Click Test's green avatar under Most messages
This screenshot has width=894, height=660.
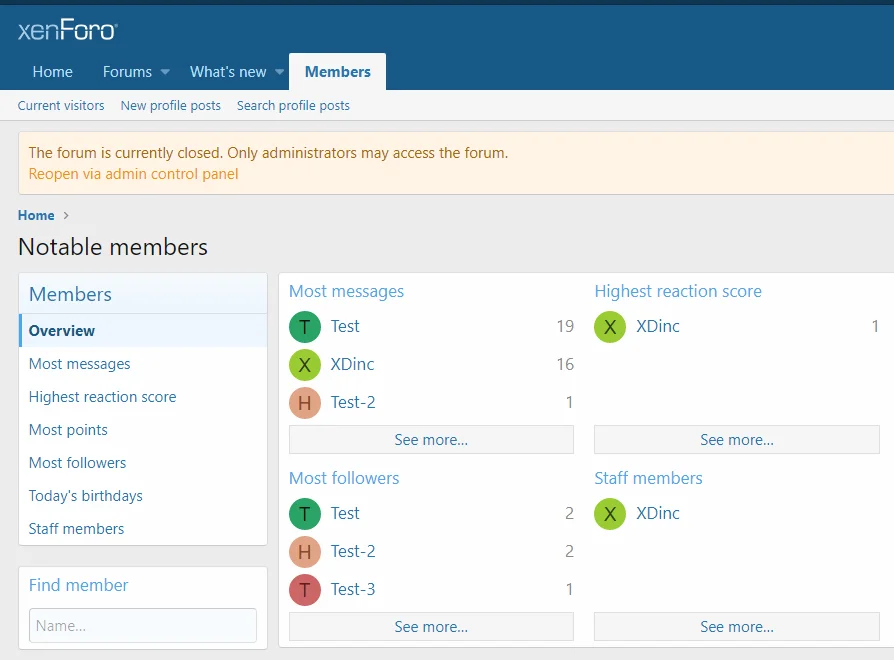(305, 327)
